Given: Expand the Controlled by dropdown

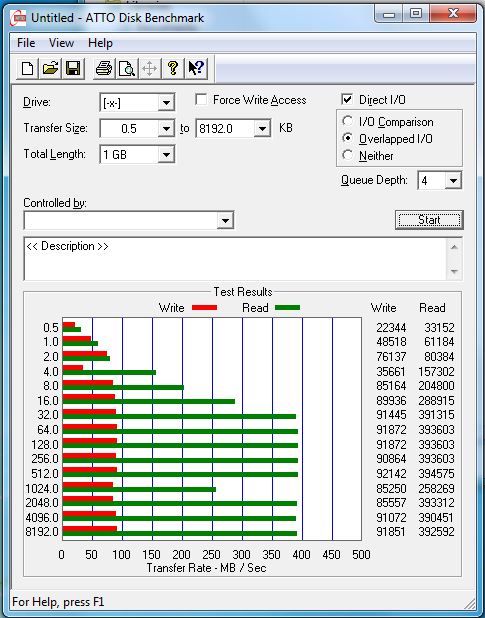Looking at the screenshot, I should [225, 220].
